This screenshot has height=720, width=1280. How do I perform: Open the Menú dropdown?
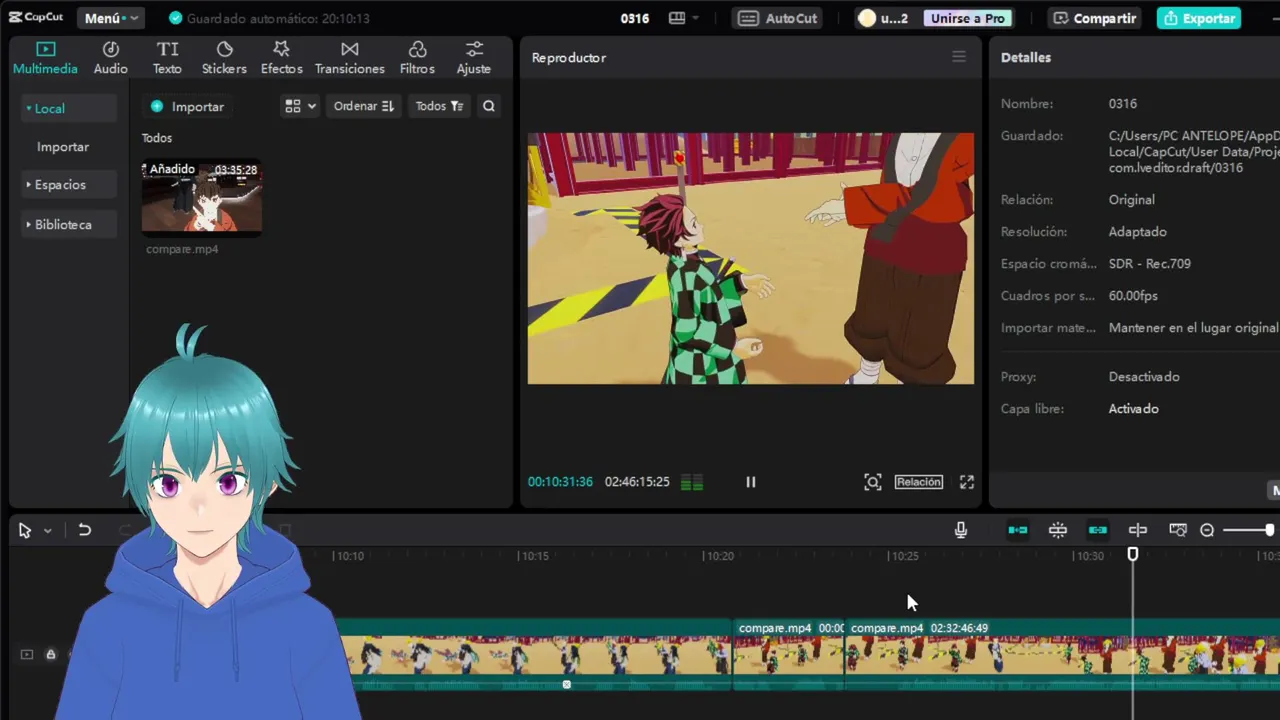pyautogui.click(x=110, y=18)
